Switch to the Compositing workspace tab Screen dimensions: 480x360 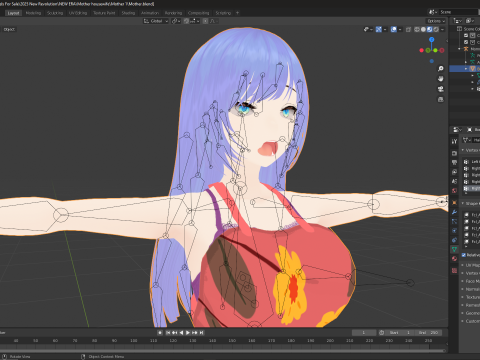click(198, 13)
